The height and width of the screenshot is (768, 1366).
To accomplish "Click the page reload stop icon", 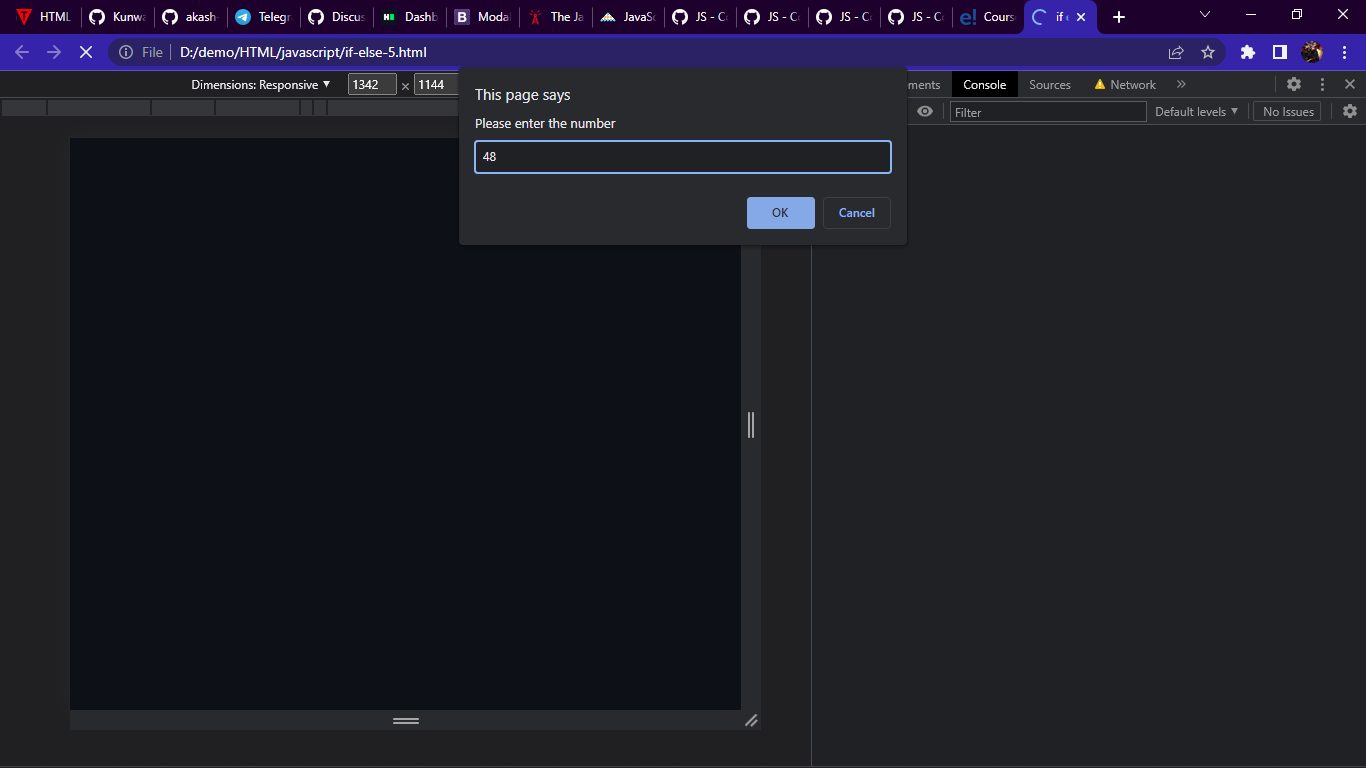I will pyautogui.click(x=86, y=52).
